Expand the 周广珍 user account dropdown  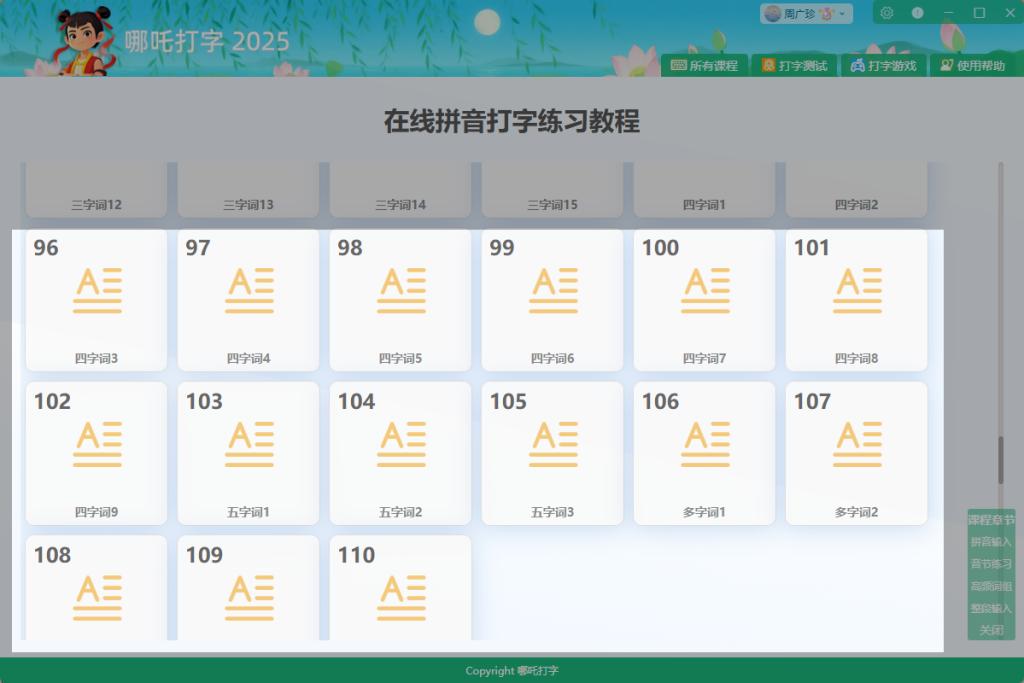click(x=806, y=13)
